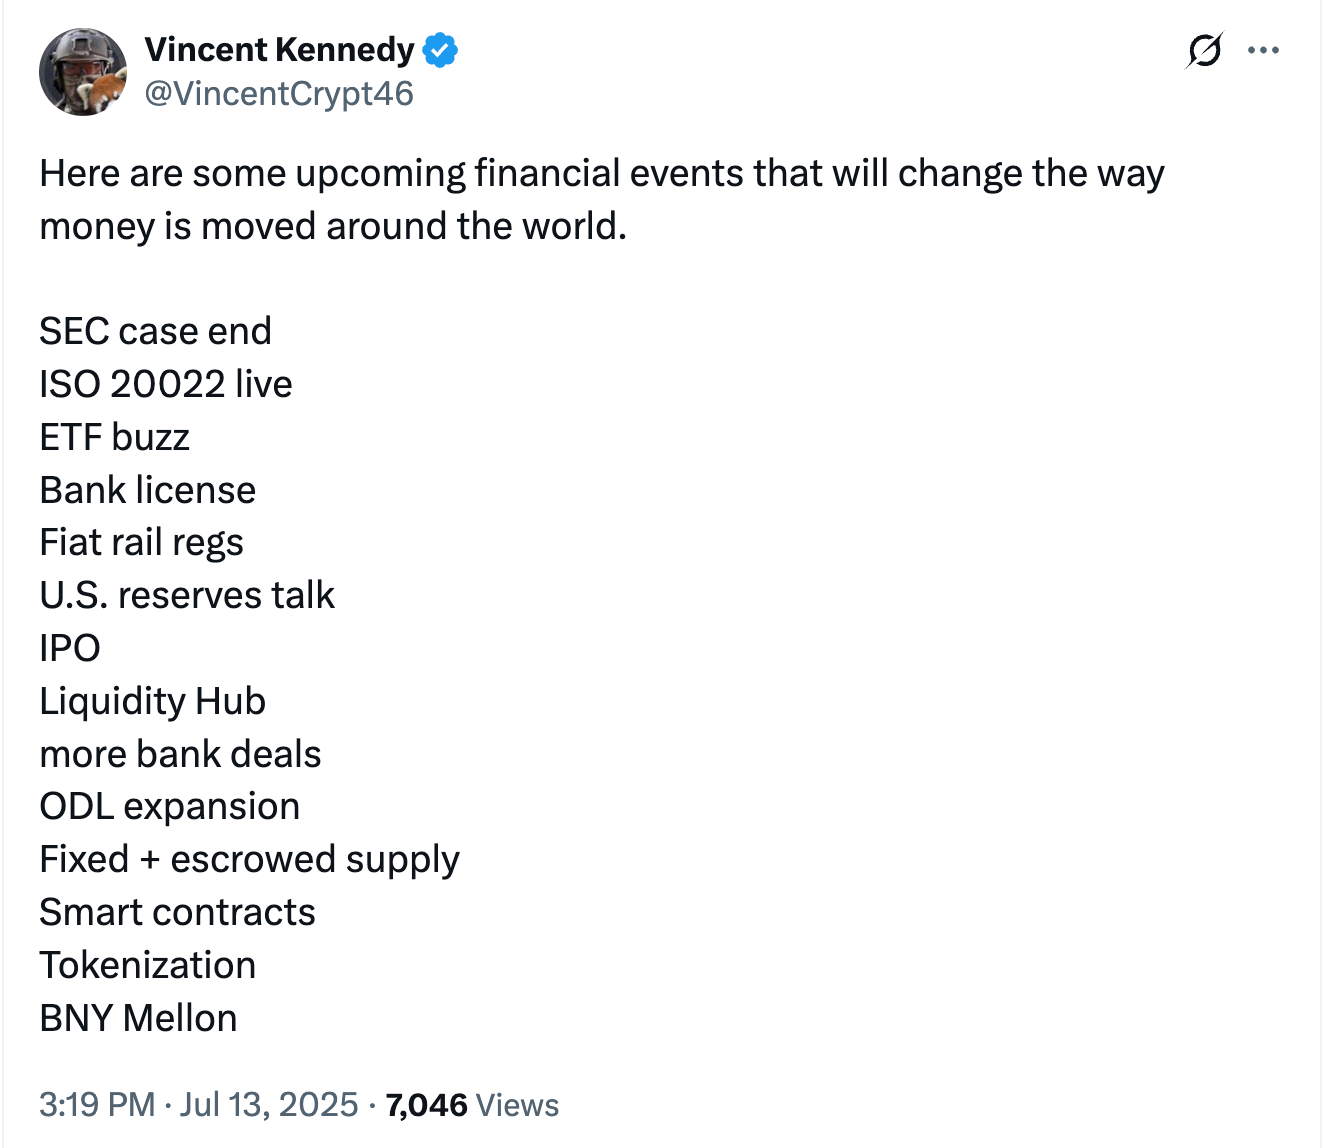The height and width of the screenshot is (1148, 1324).
Task: Click the "ODL expansion" line
Action: tap(169, 806)
